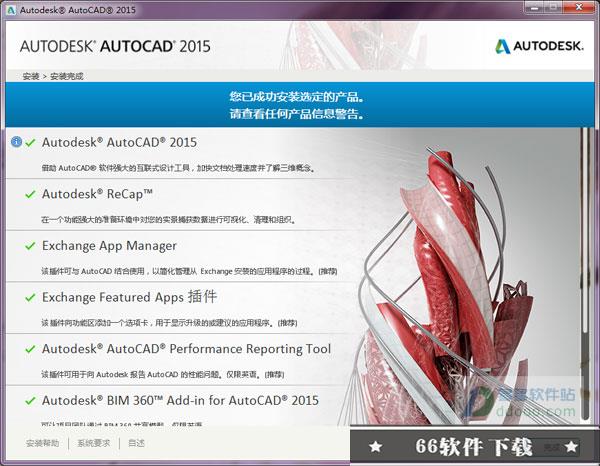The height and width of the screenshot is (466, 600).
Task: Click the Autodesk logo in the header
Action: (539, 46)
